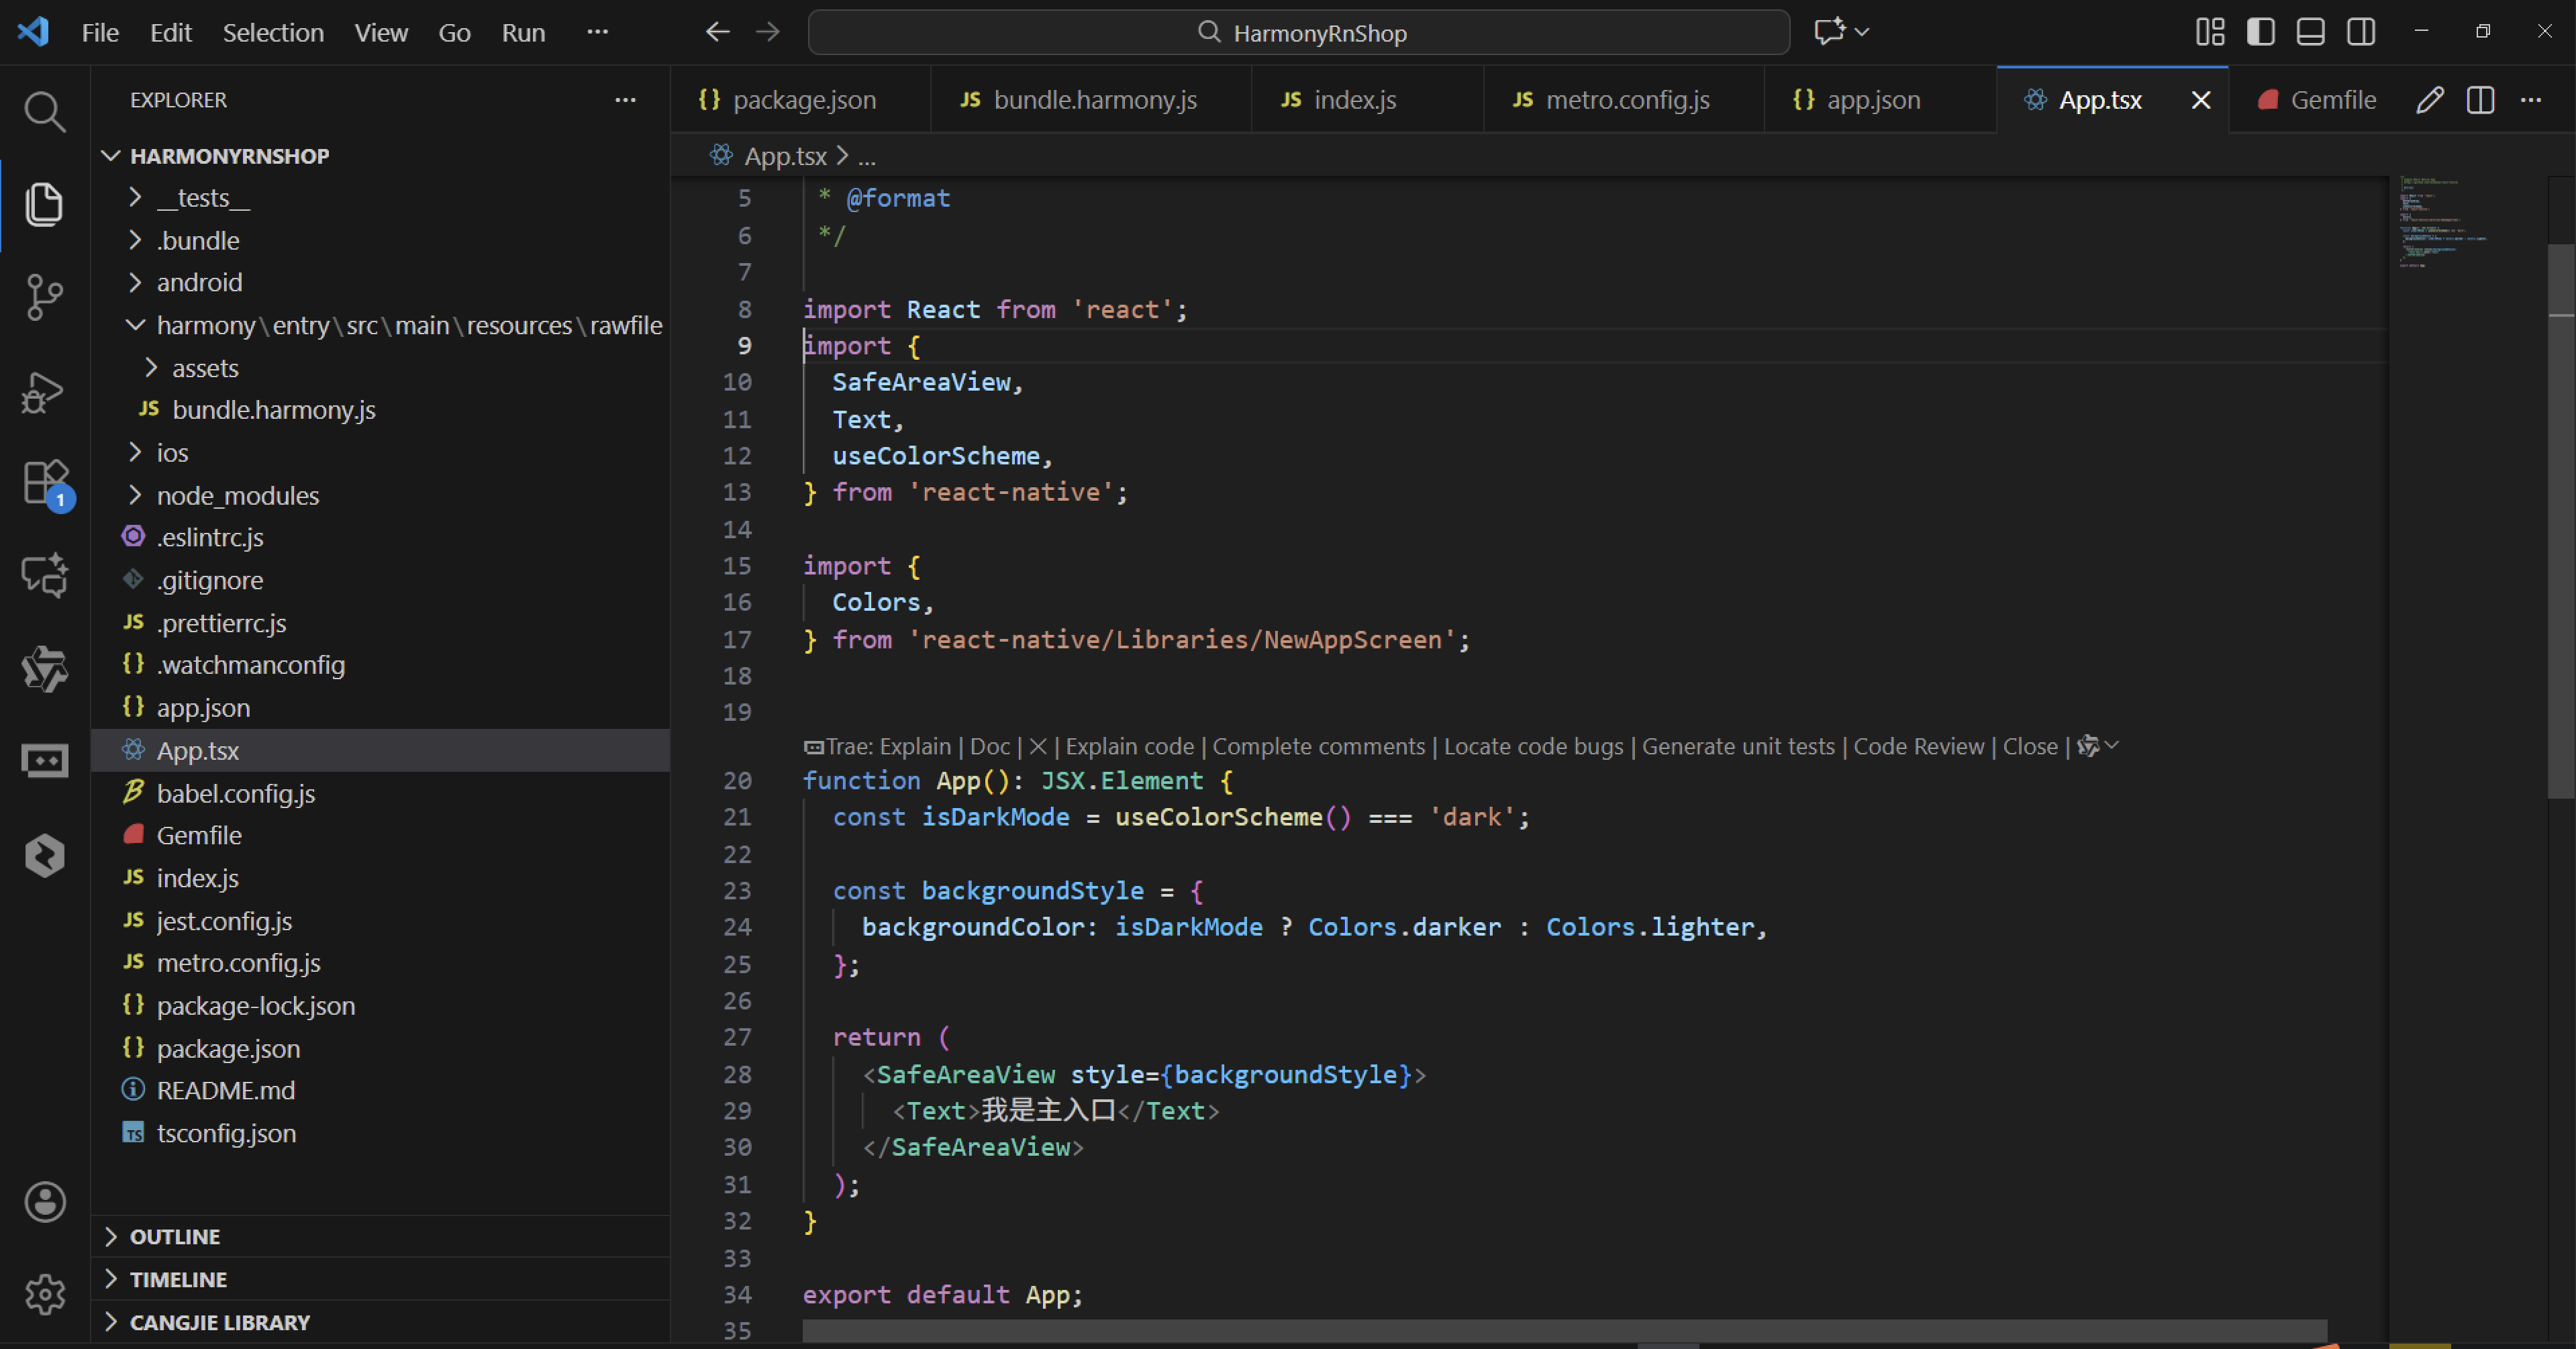The height and width of the screenshot is (1349, 2576).
Task: Click Code Review code lens link
Action: click(x=1918, y=747)
